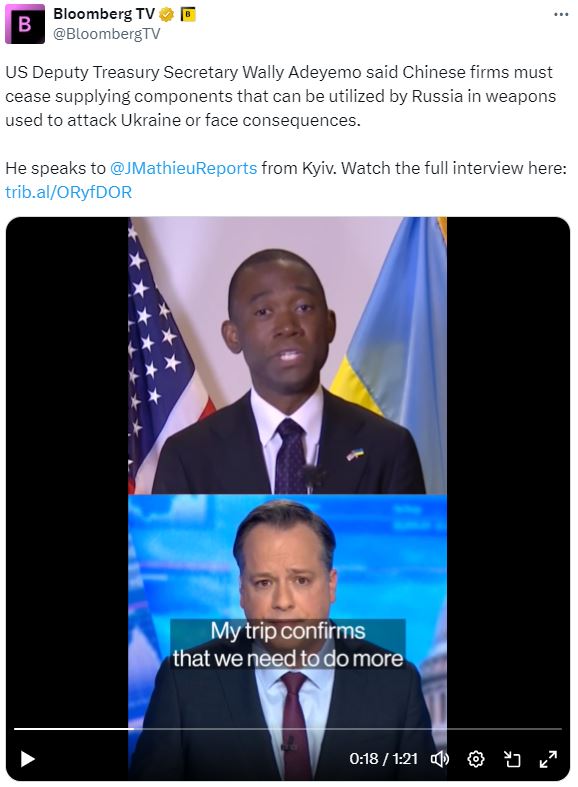
Task: Toggle picture-in-picture mode icon
Action: pyautogui.click(x=512, y=759)
